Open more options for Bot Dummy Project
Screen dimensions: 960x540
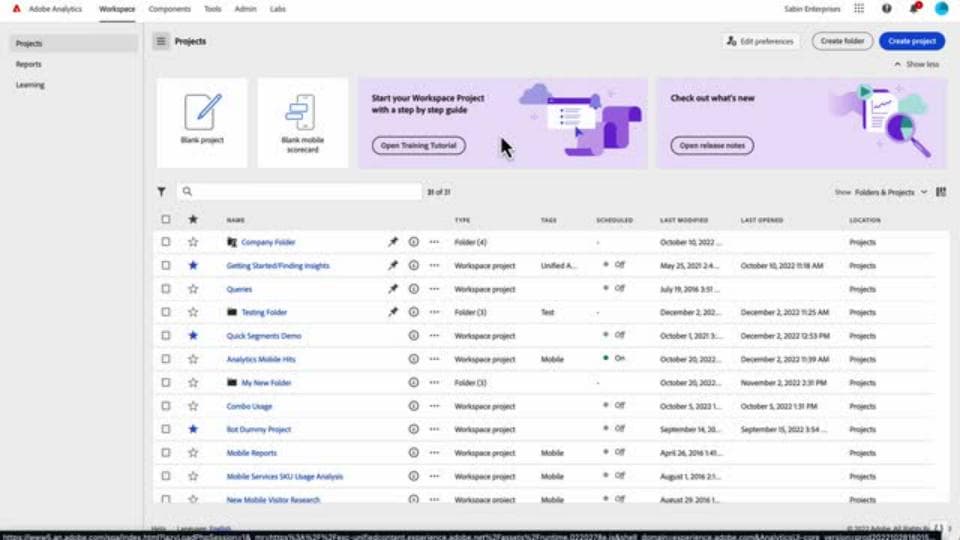click(434, 429)
